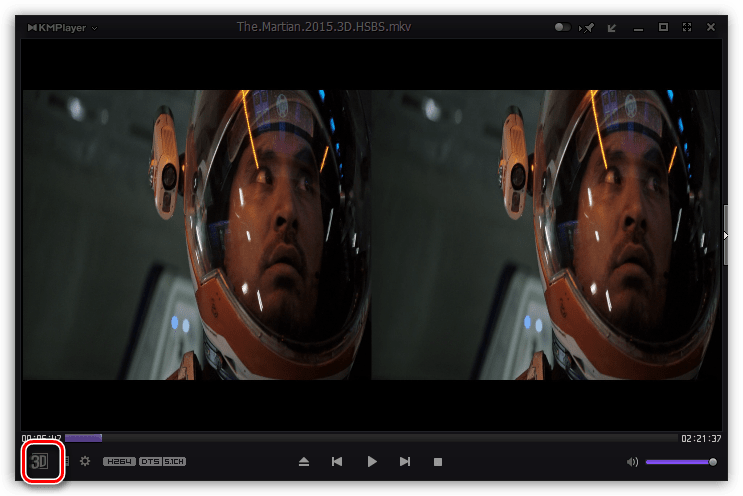
Task: Open the settings gear in the control bar
Action: (x=85, y=461)
